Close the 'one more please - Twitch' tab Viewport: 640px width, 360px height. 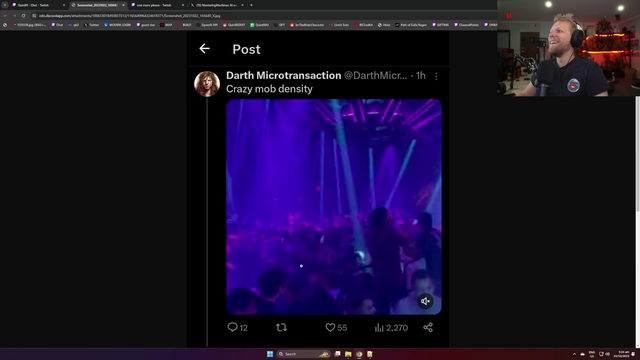click(182, 5)
